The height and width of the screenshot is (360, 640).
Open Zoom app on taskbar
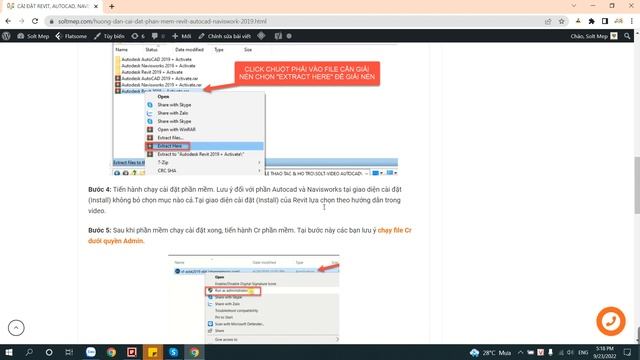click(x=91, y=352)
